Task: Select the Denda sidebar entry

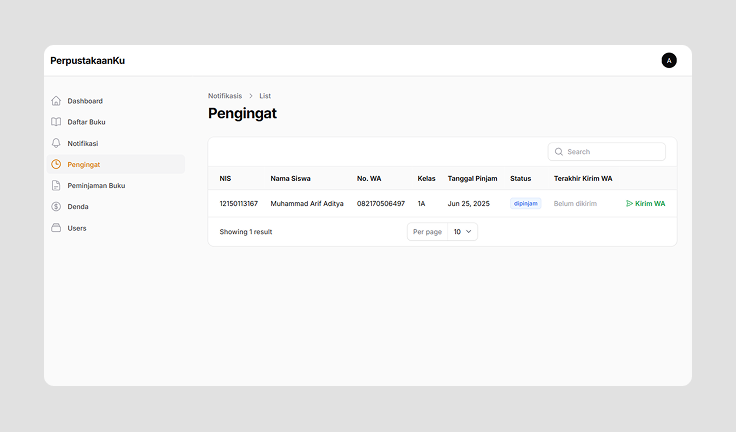Action: click(x=78, y=207)
